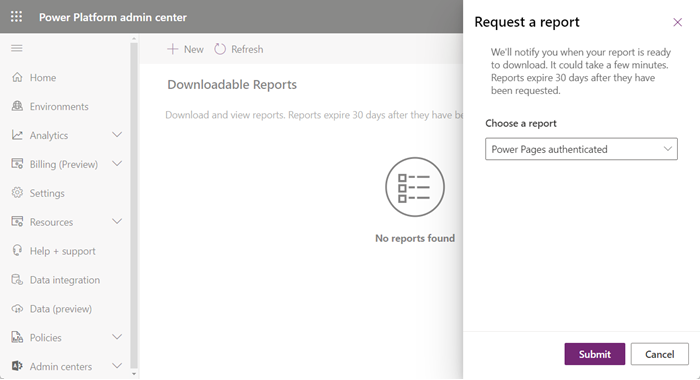Click the Help + support headset icon
Image resolution: width=700 pixels, height=380 pixels.
pos(17,251)
